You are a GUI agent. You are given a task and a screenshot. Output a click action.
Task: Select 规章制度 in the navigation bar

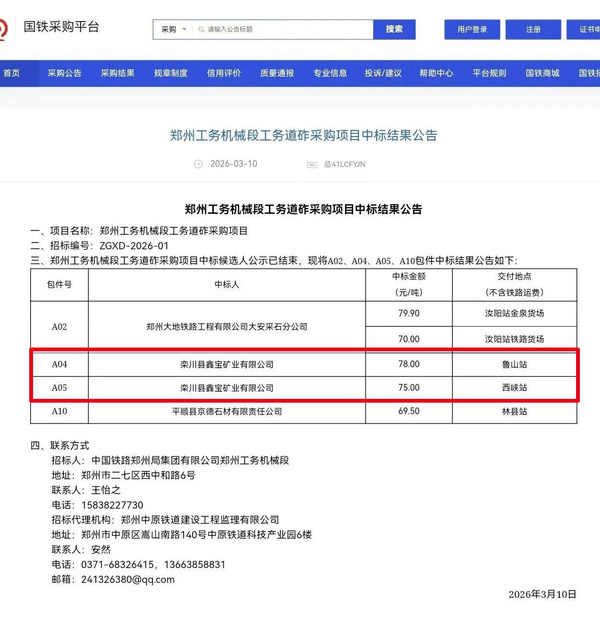point(171,73)
